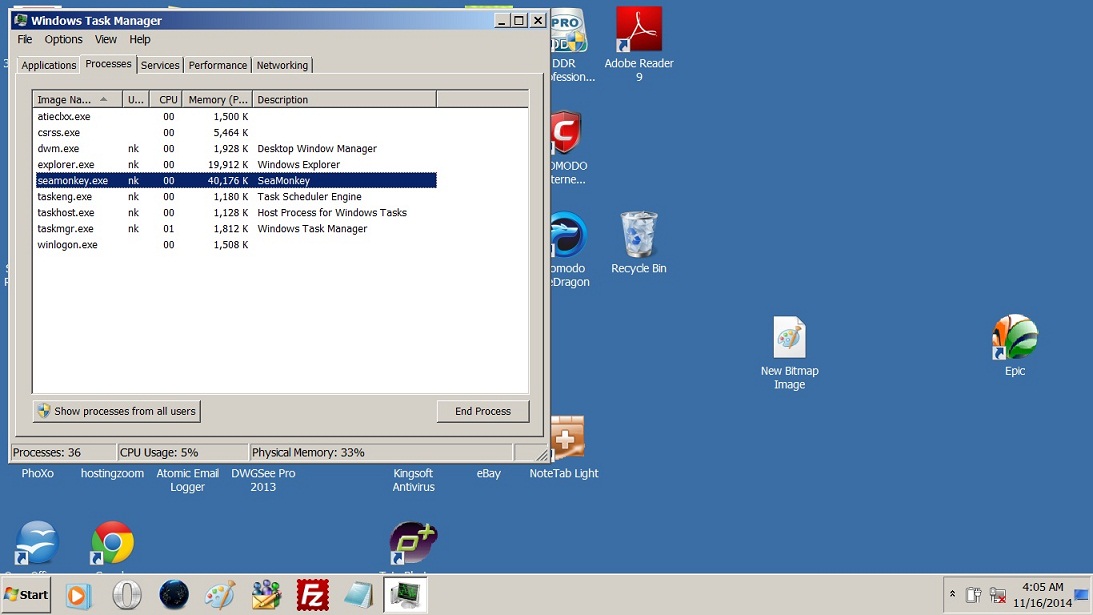Open the Options menu in Task Manager
1093x615 pixels.
[x=63, y=40]
